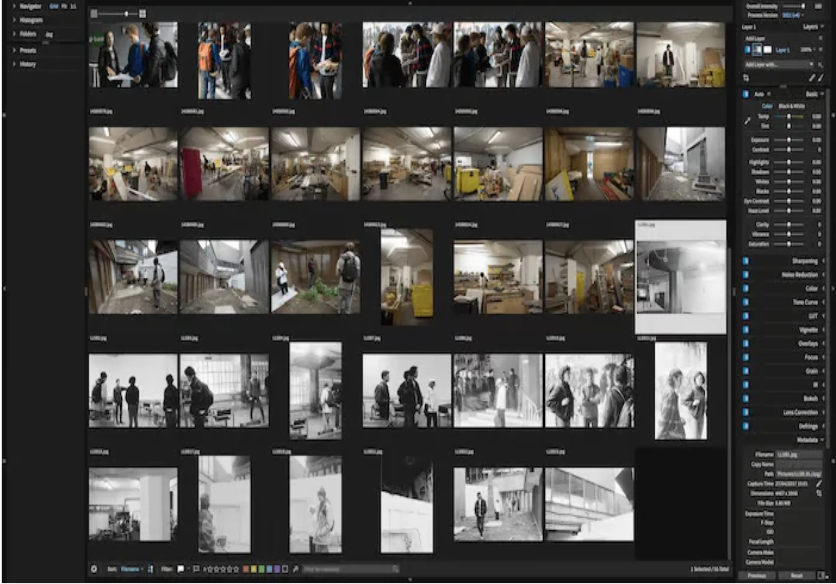Open the Sort Filename dropdown
This screenshot has height=584, width=836.
click(132, 569)
